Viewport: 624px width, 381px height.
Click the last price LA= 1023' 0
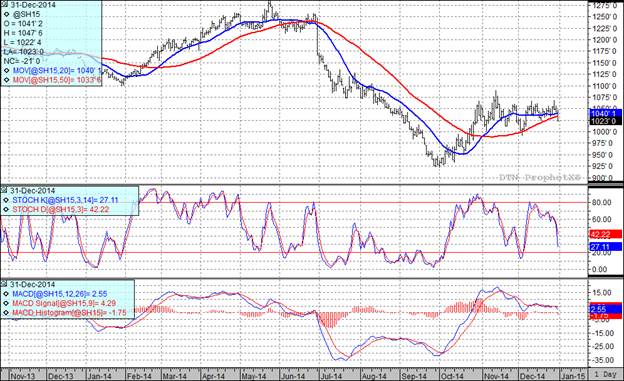pyautogui.click(x=23, y=52)
